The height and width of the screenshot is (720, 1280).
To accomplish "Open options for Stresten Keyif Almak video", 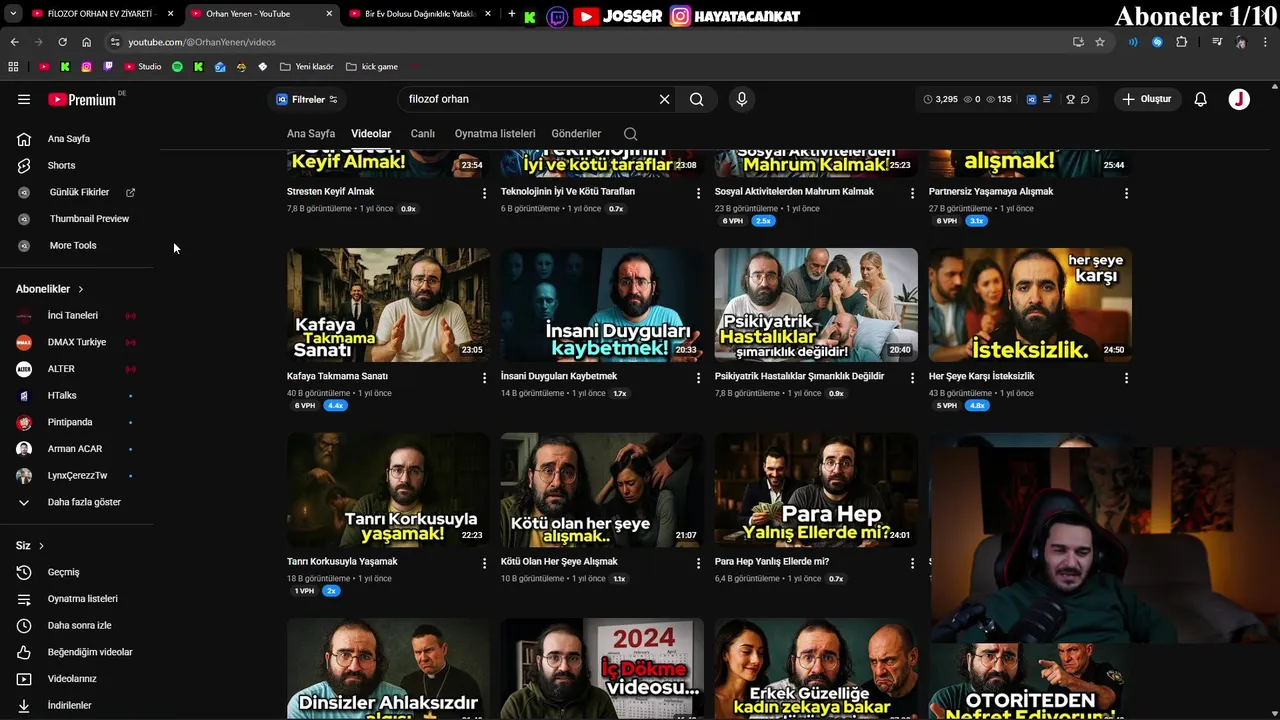I will click(x=484, y=193).
